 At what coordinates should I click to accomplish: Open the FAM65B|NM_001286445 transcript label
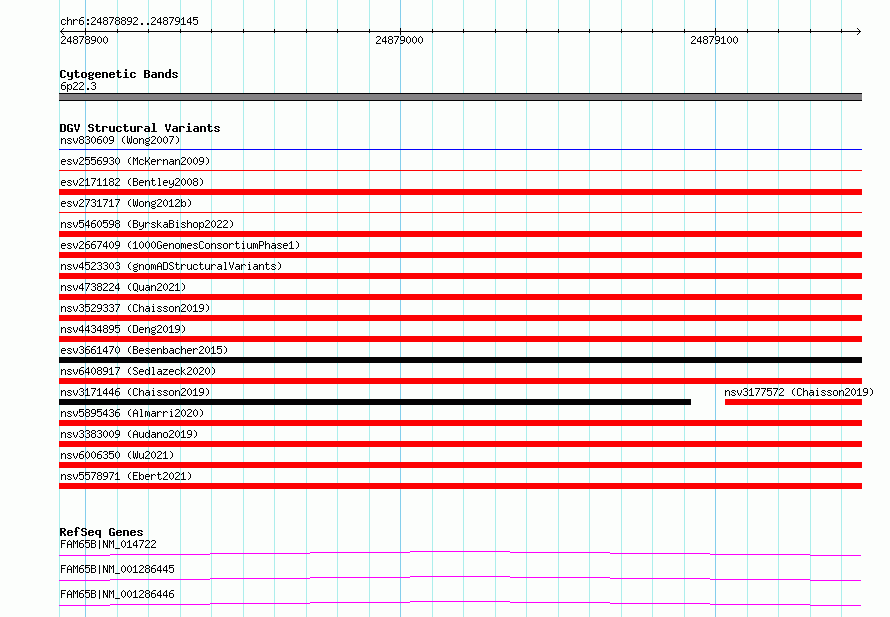(x=117, y=569)
